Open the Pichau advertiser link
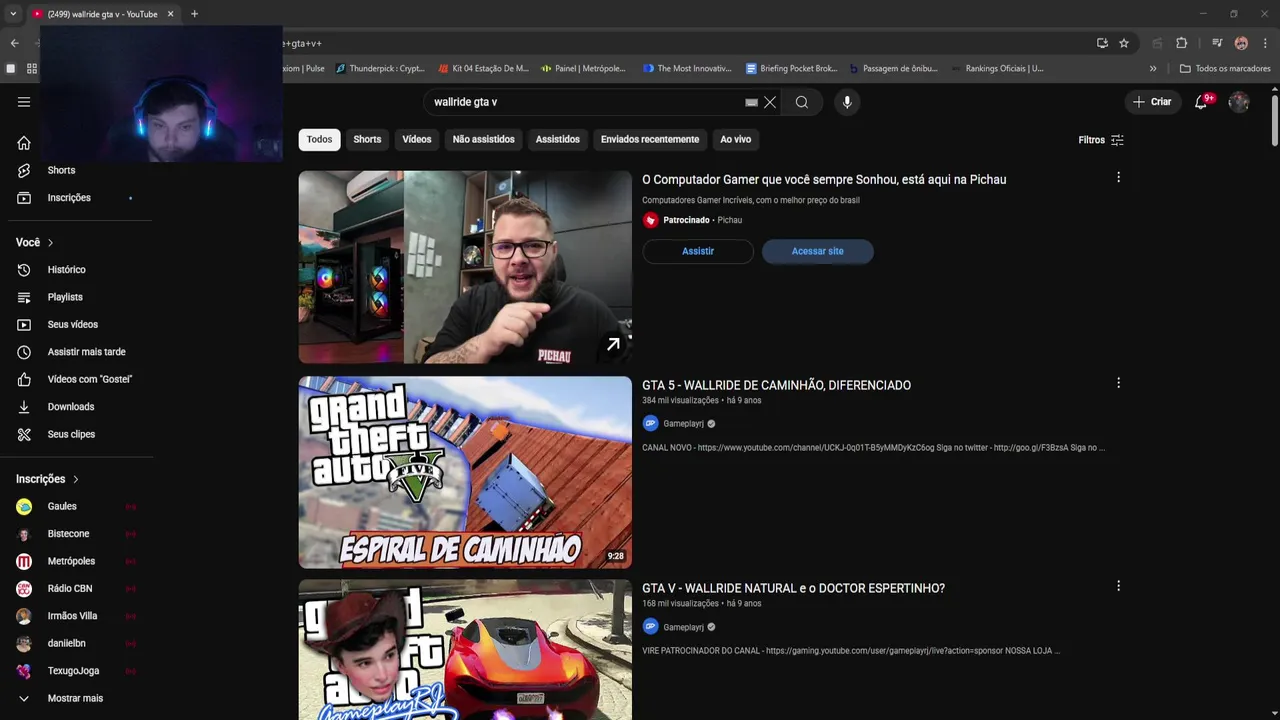1280x720 pixels. coord(729,220)
